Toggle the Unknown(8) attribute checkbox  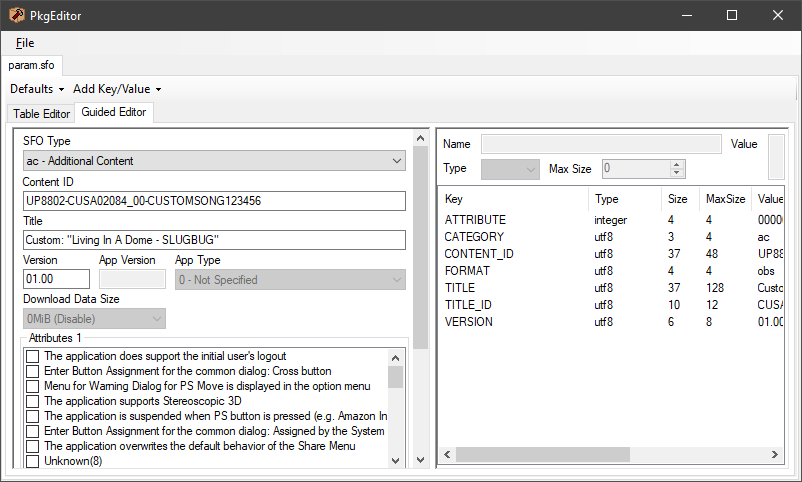coord(32,461)
